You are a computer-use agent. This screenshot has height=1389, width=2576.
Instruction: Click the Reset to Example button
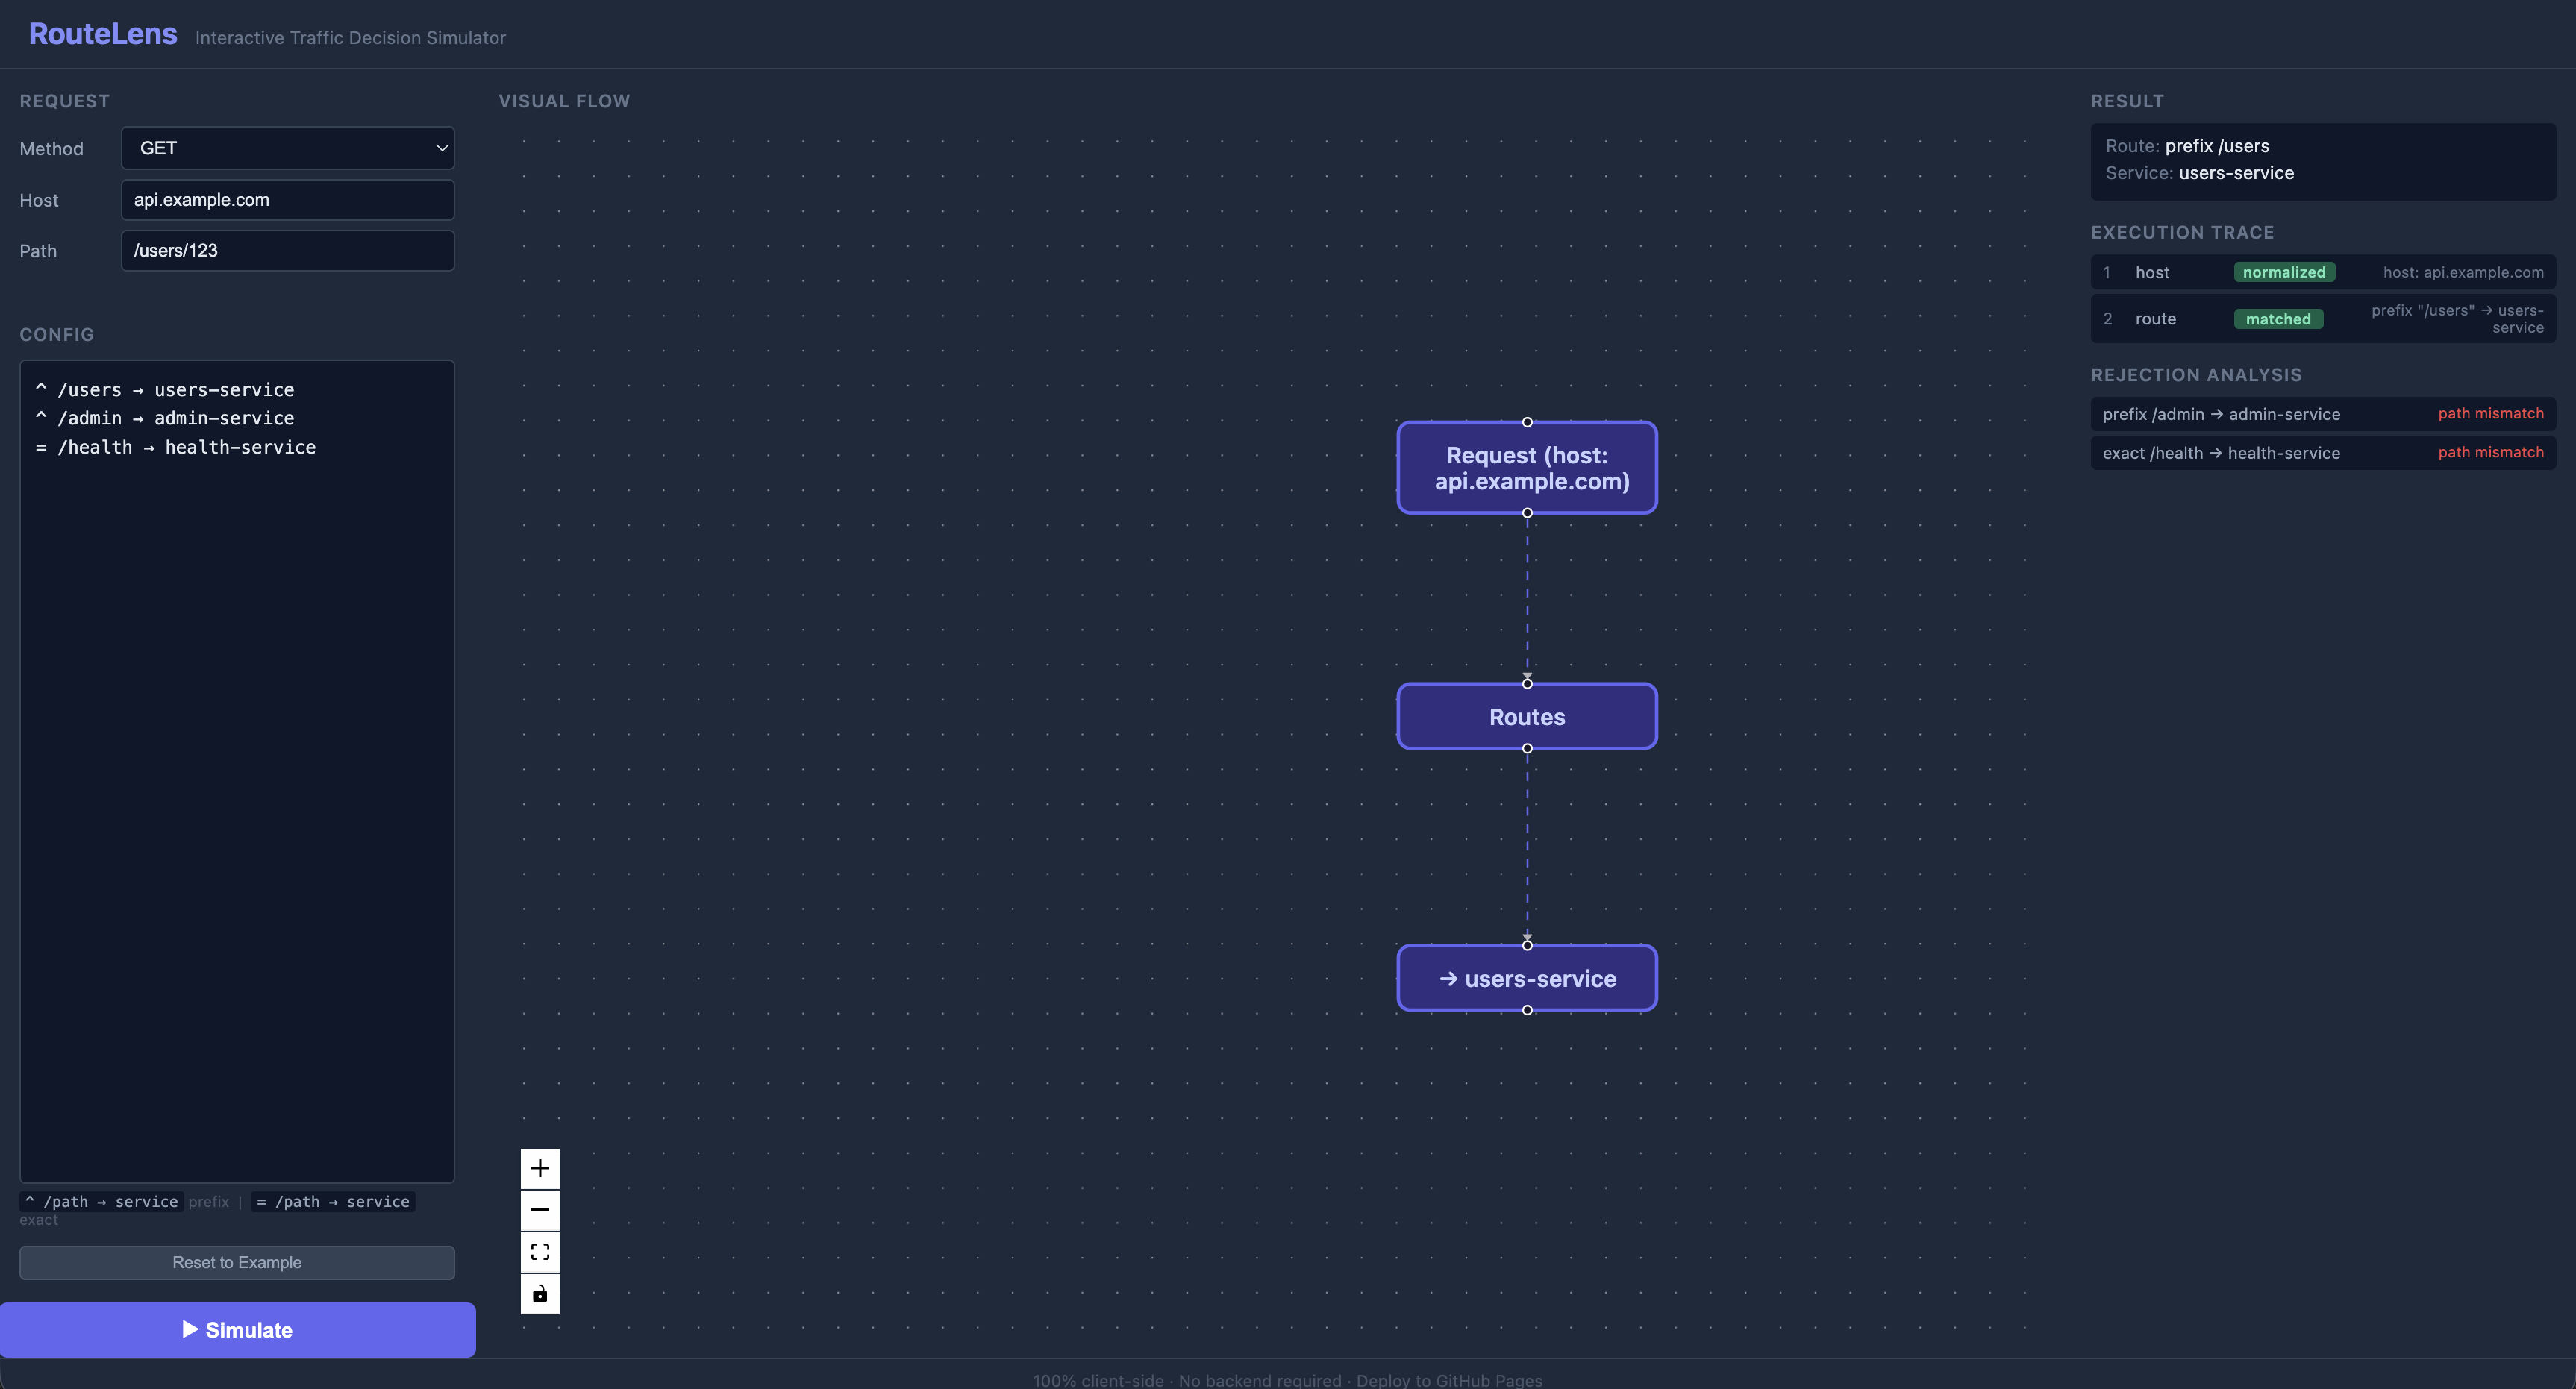click(237, 1263)
